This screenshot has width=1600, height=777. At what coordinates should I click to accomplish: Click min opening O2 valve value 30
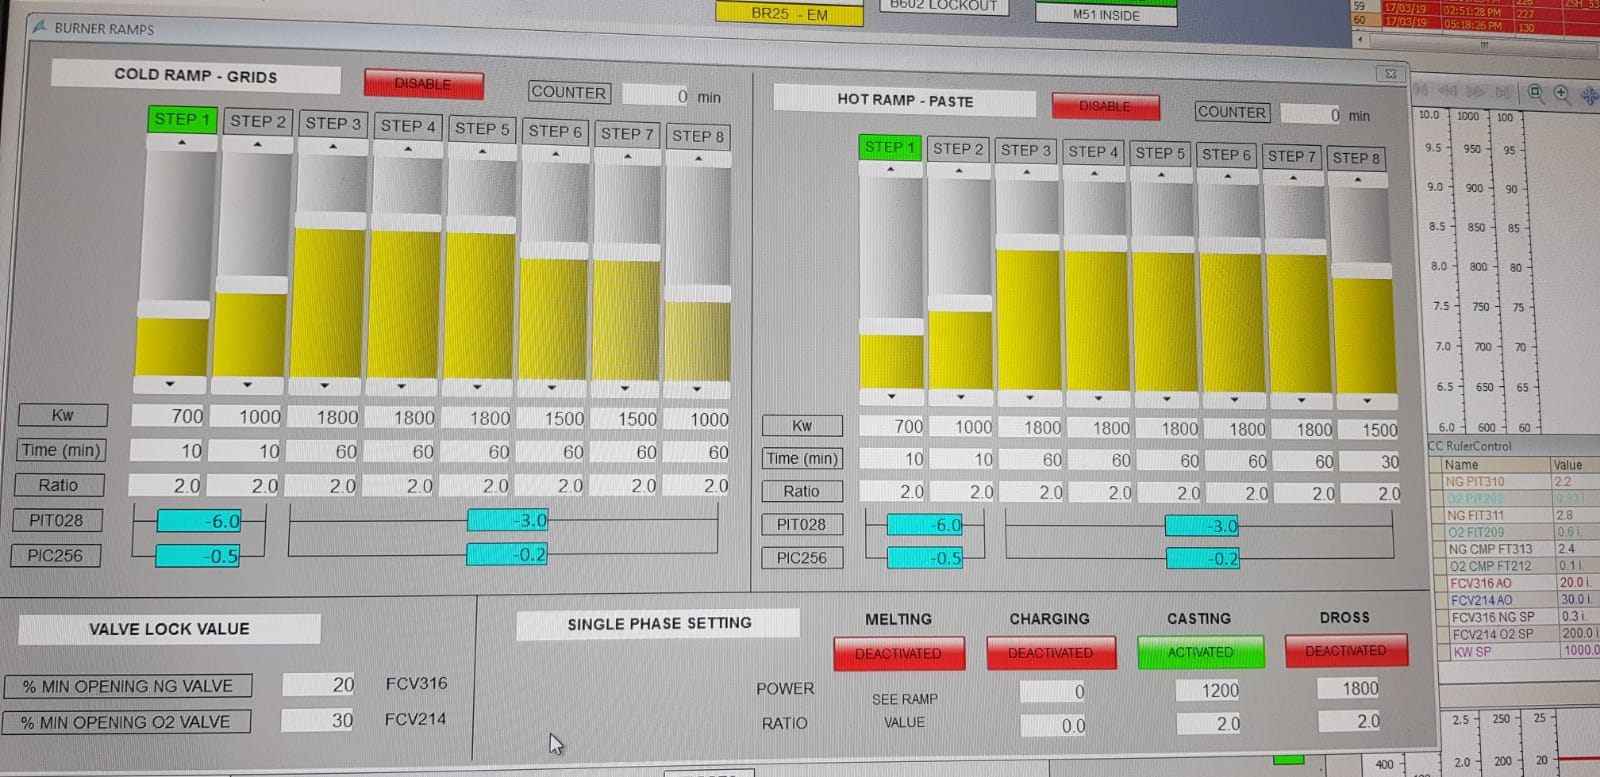319,720
